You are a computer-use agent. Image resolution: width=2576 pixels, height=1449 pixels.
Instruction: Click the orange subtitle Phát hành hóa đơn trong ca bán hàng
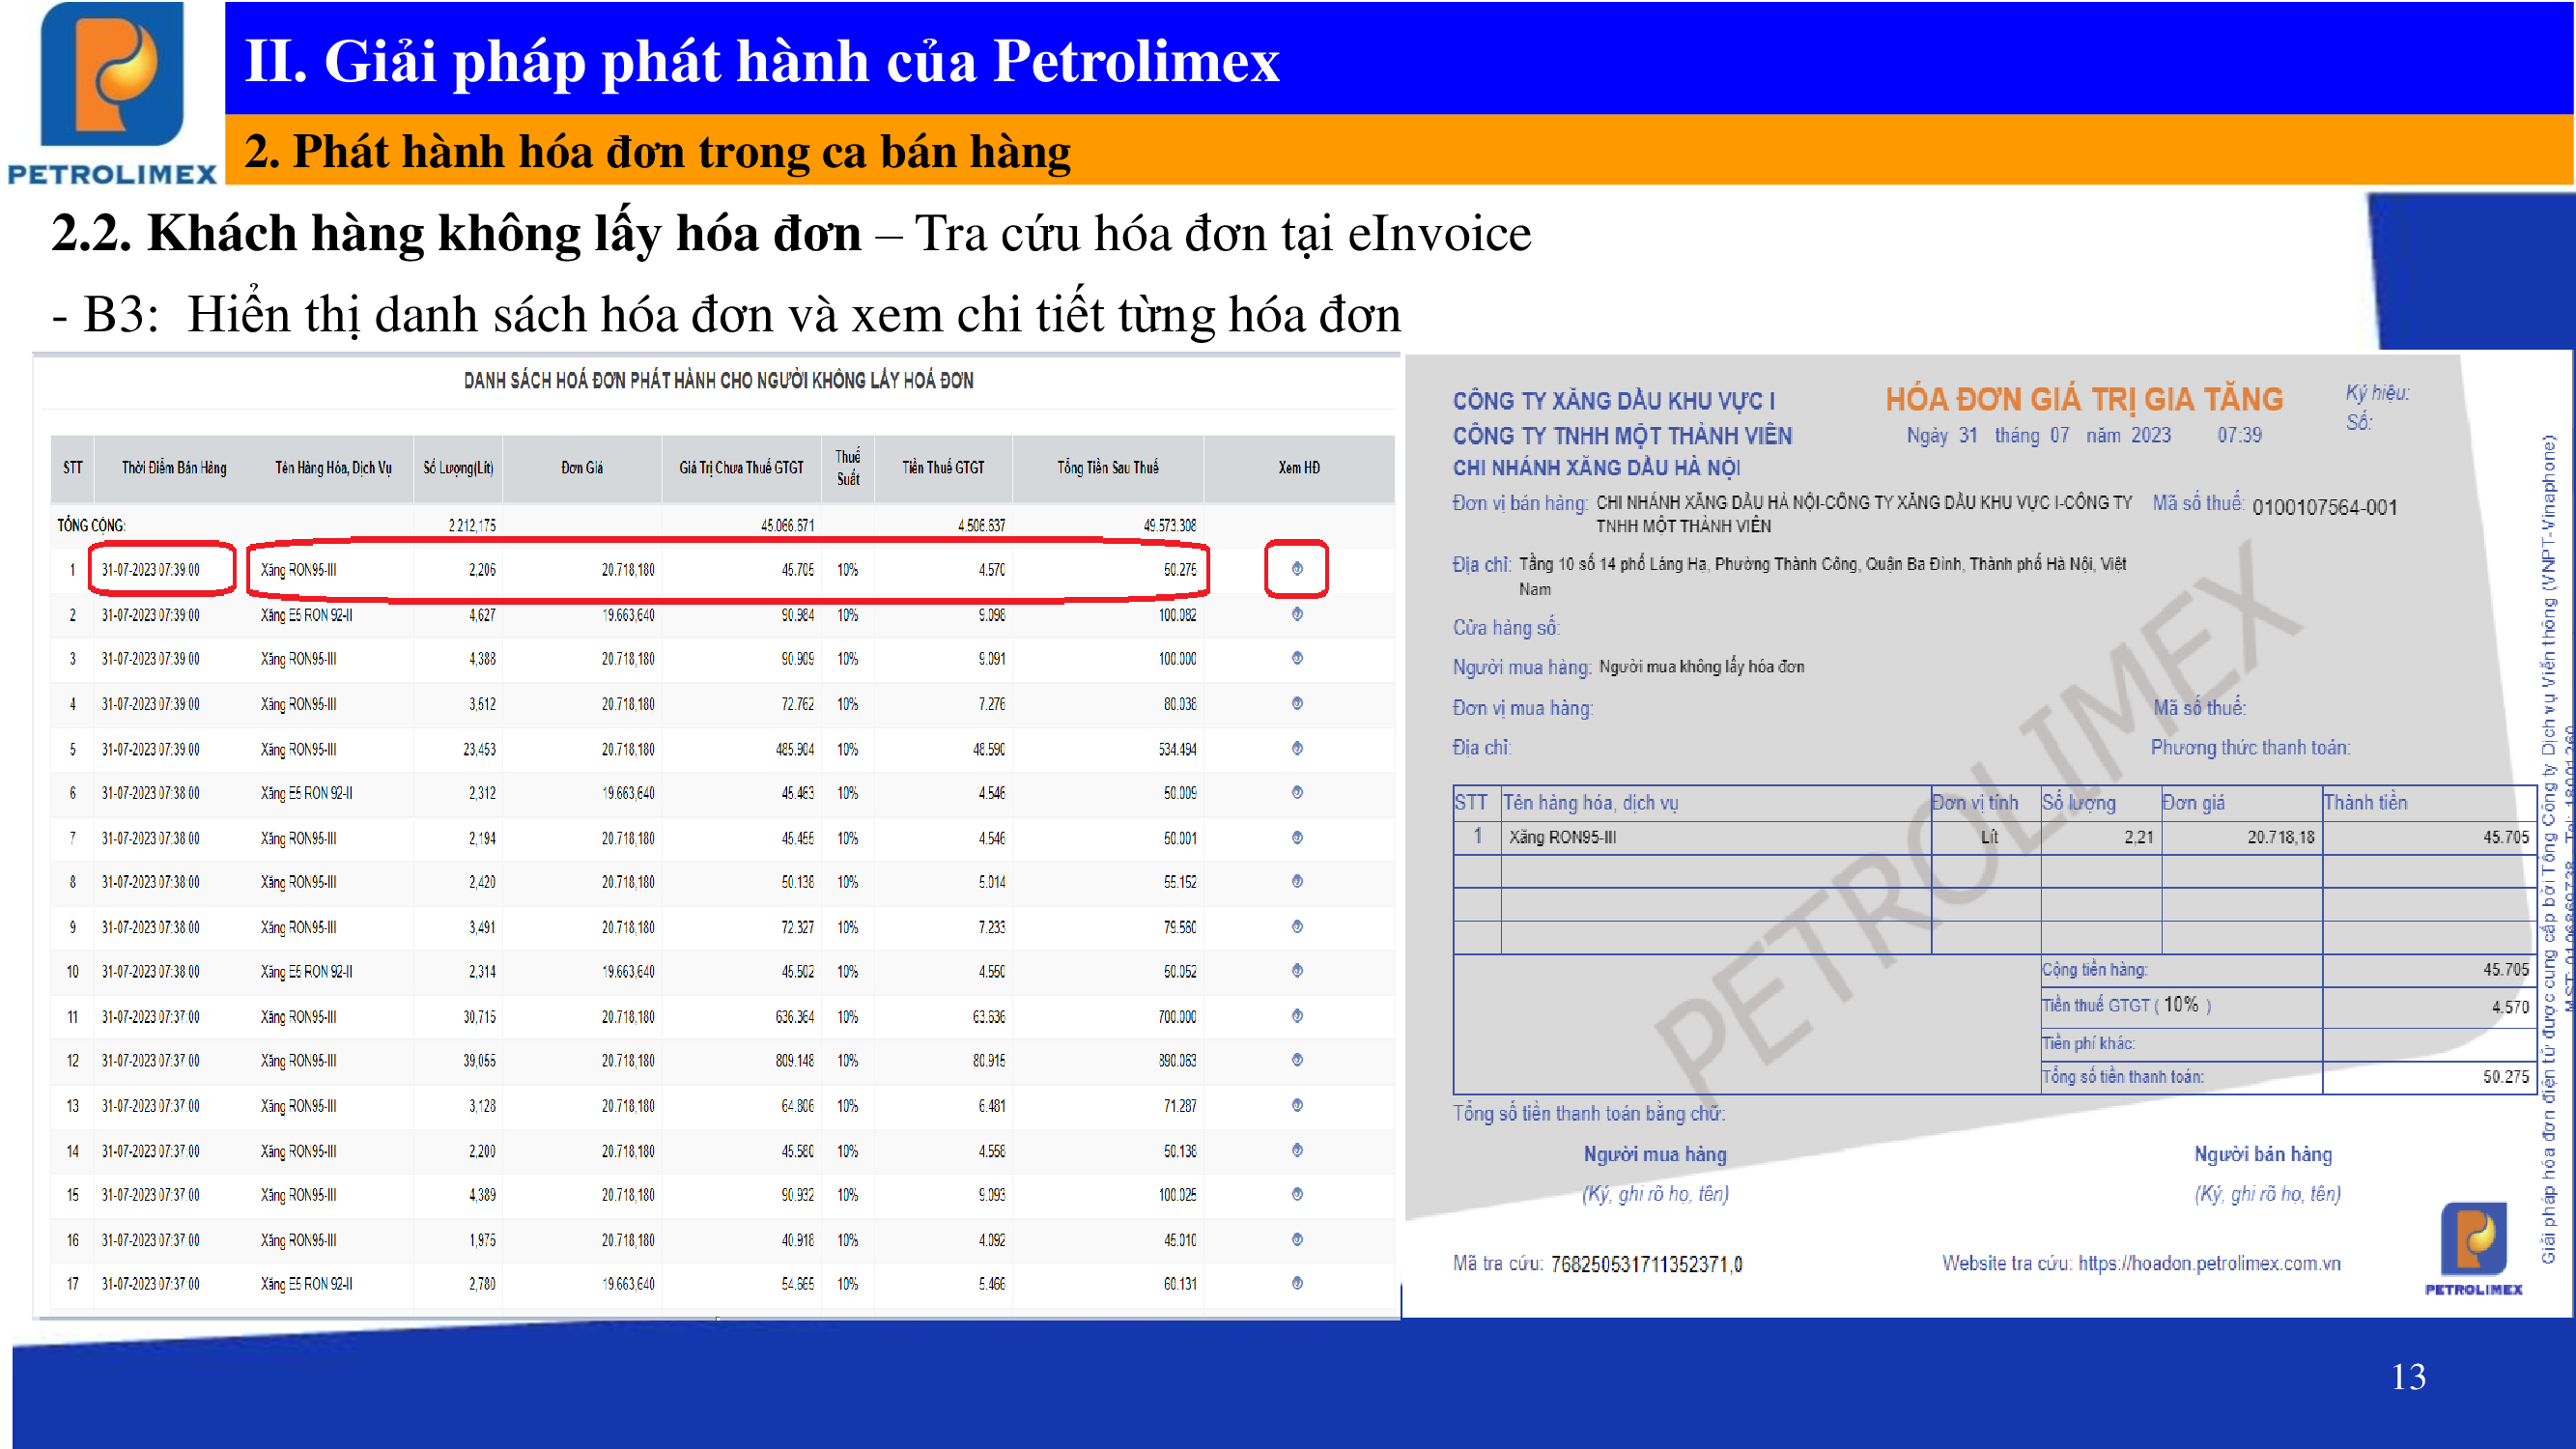coord(657,151)
